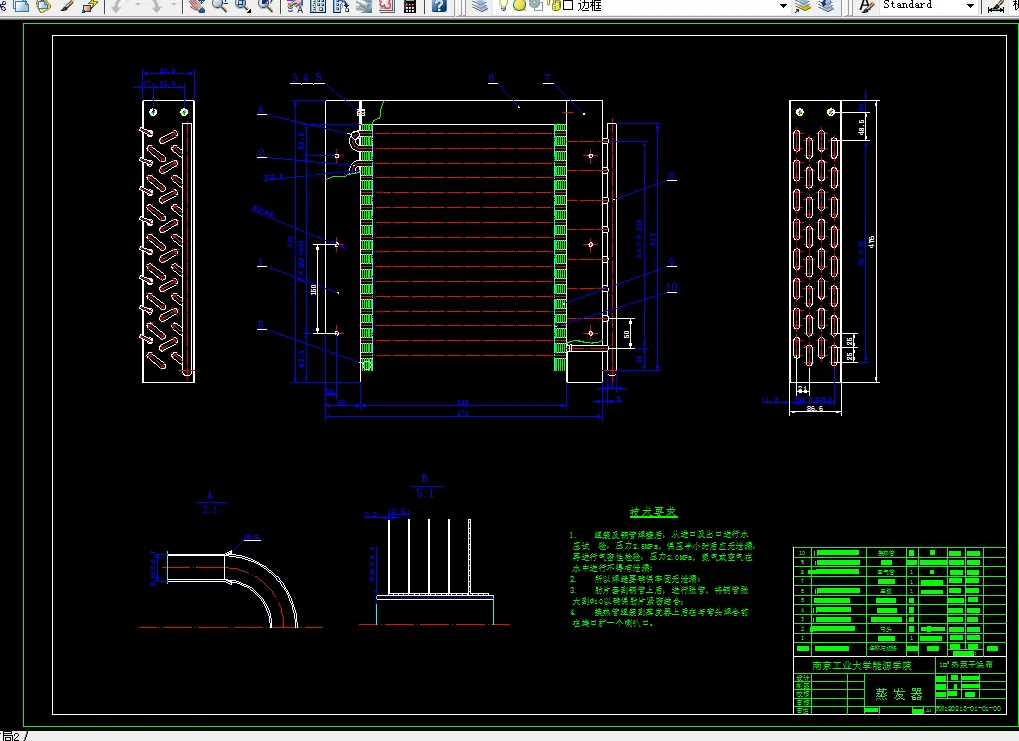Click the Paste clipboard icon
Image resolution: width=1019 pixels, height=741 pixels.
(x=44, y=5)
